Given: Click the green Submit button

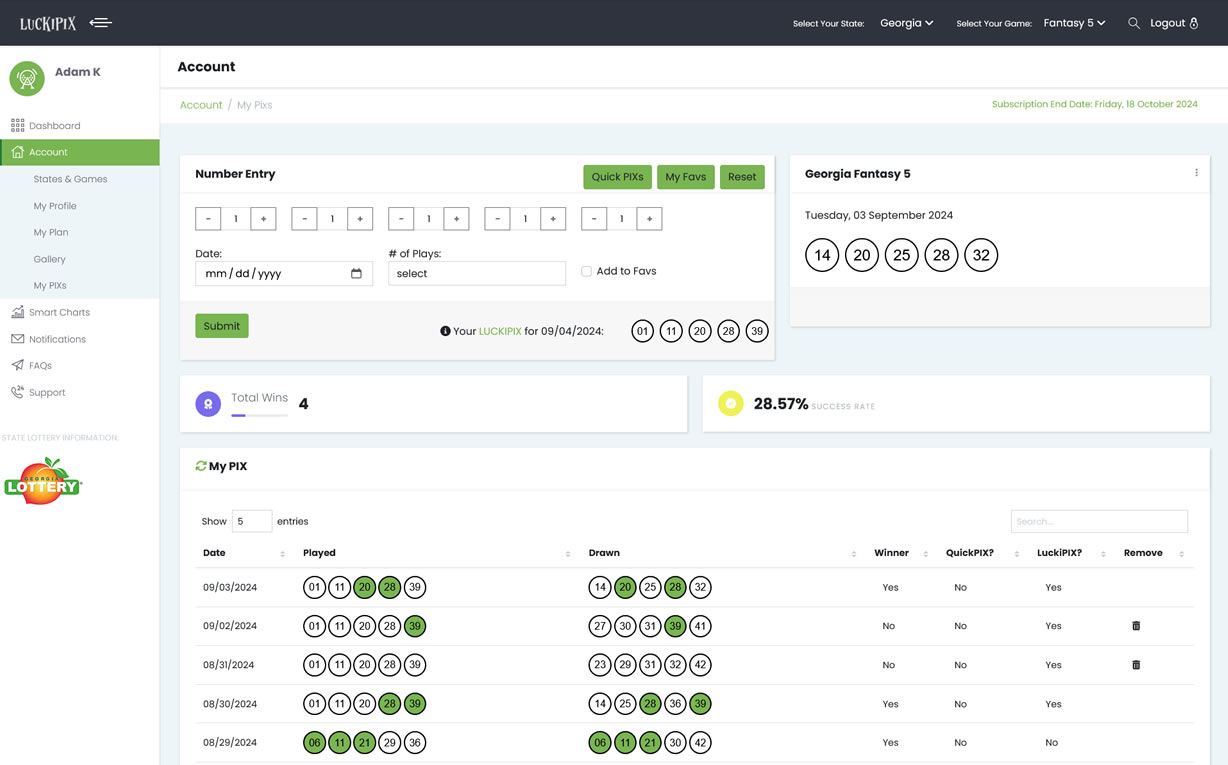Looking at the screenshot, I should (222, 326).
